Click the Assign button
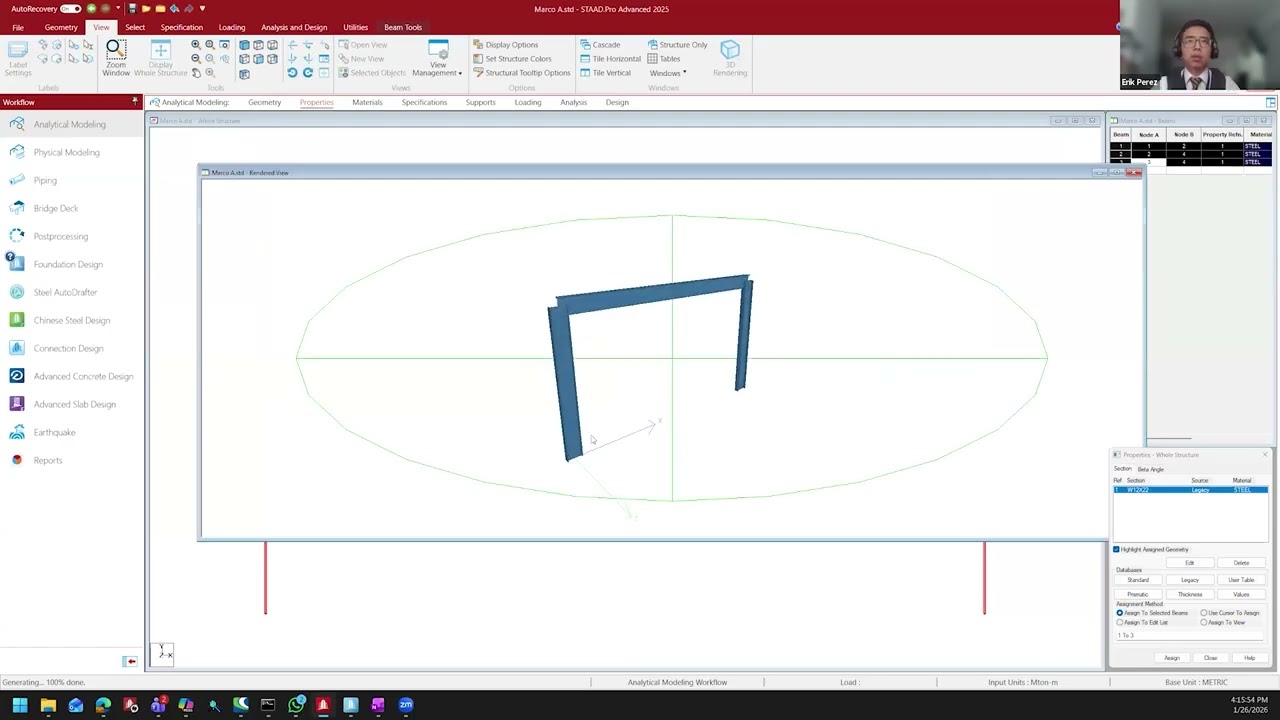Screen dimensions: 1280x720 (1172, 658)
